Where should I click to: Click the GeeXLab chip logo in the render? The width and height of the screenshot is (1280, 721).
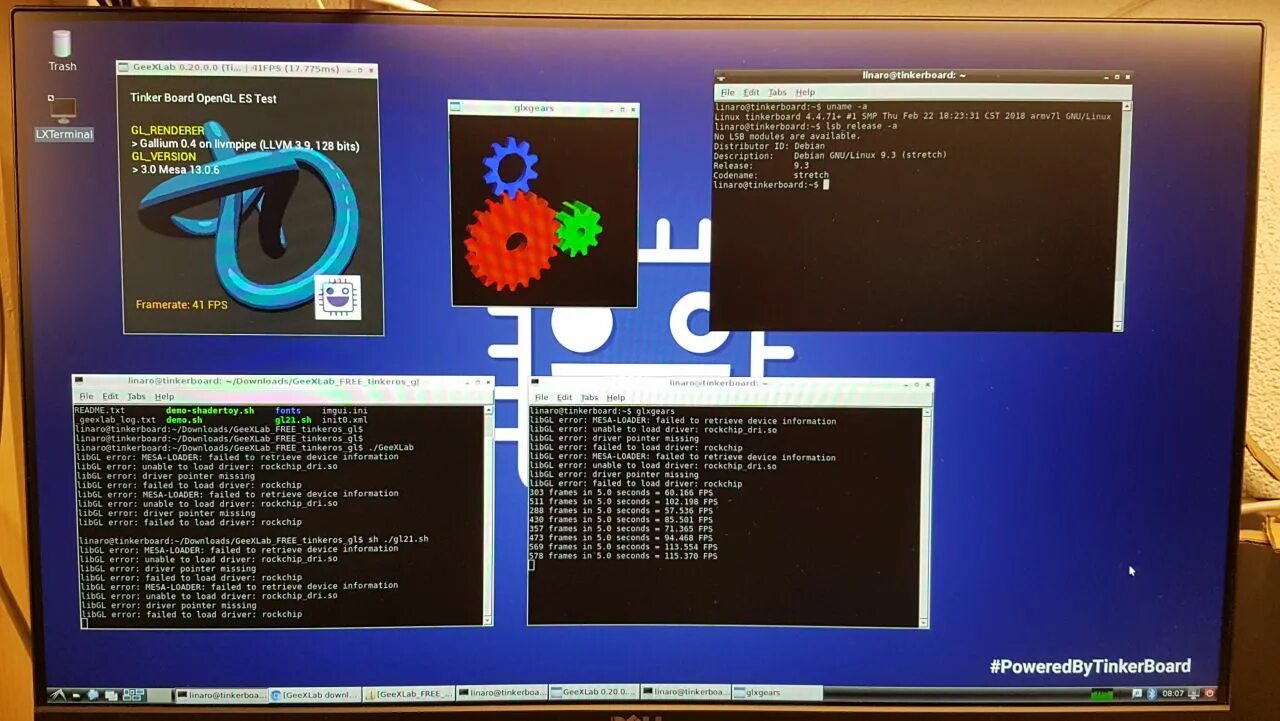pyautogui.click(x=337, y=297)
